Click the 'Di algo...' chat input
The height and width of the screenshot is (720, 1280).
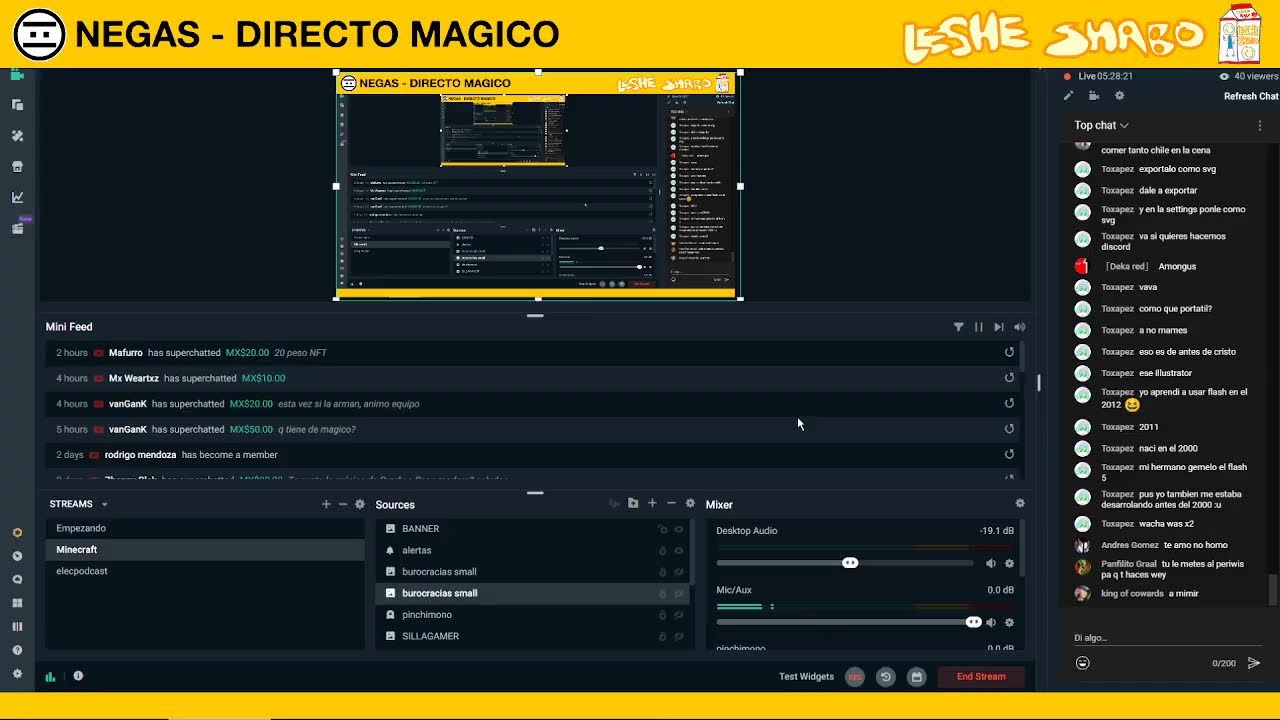coord(1166,638)
